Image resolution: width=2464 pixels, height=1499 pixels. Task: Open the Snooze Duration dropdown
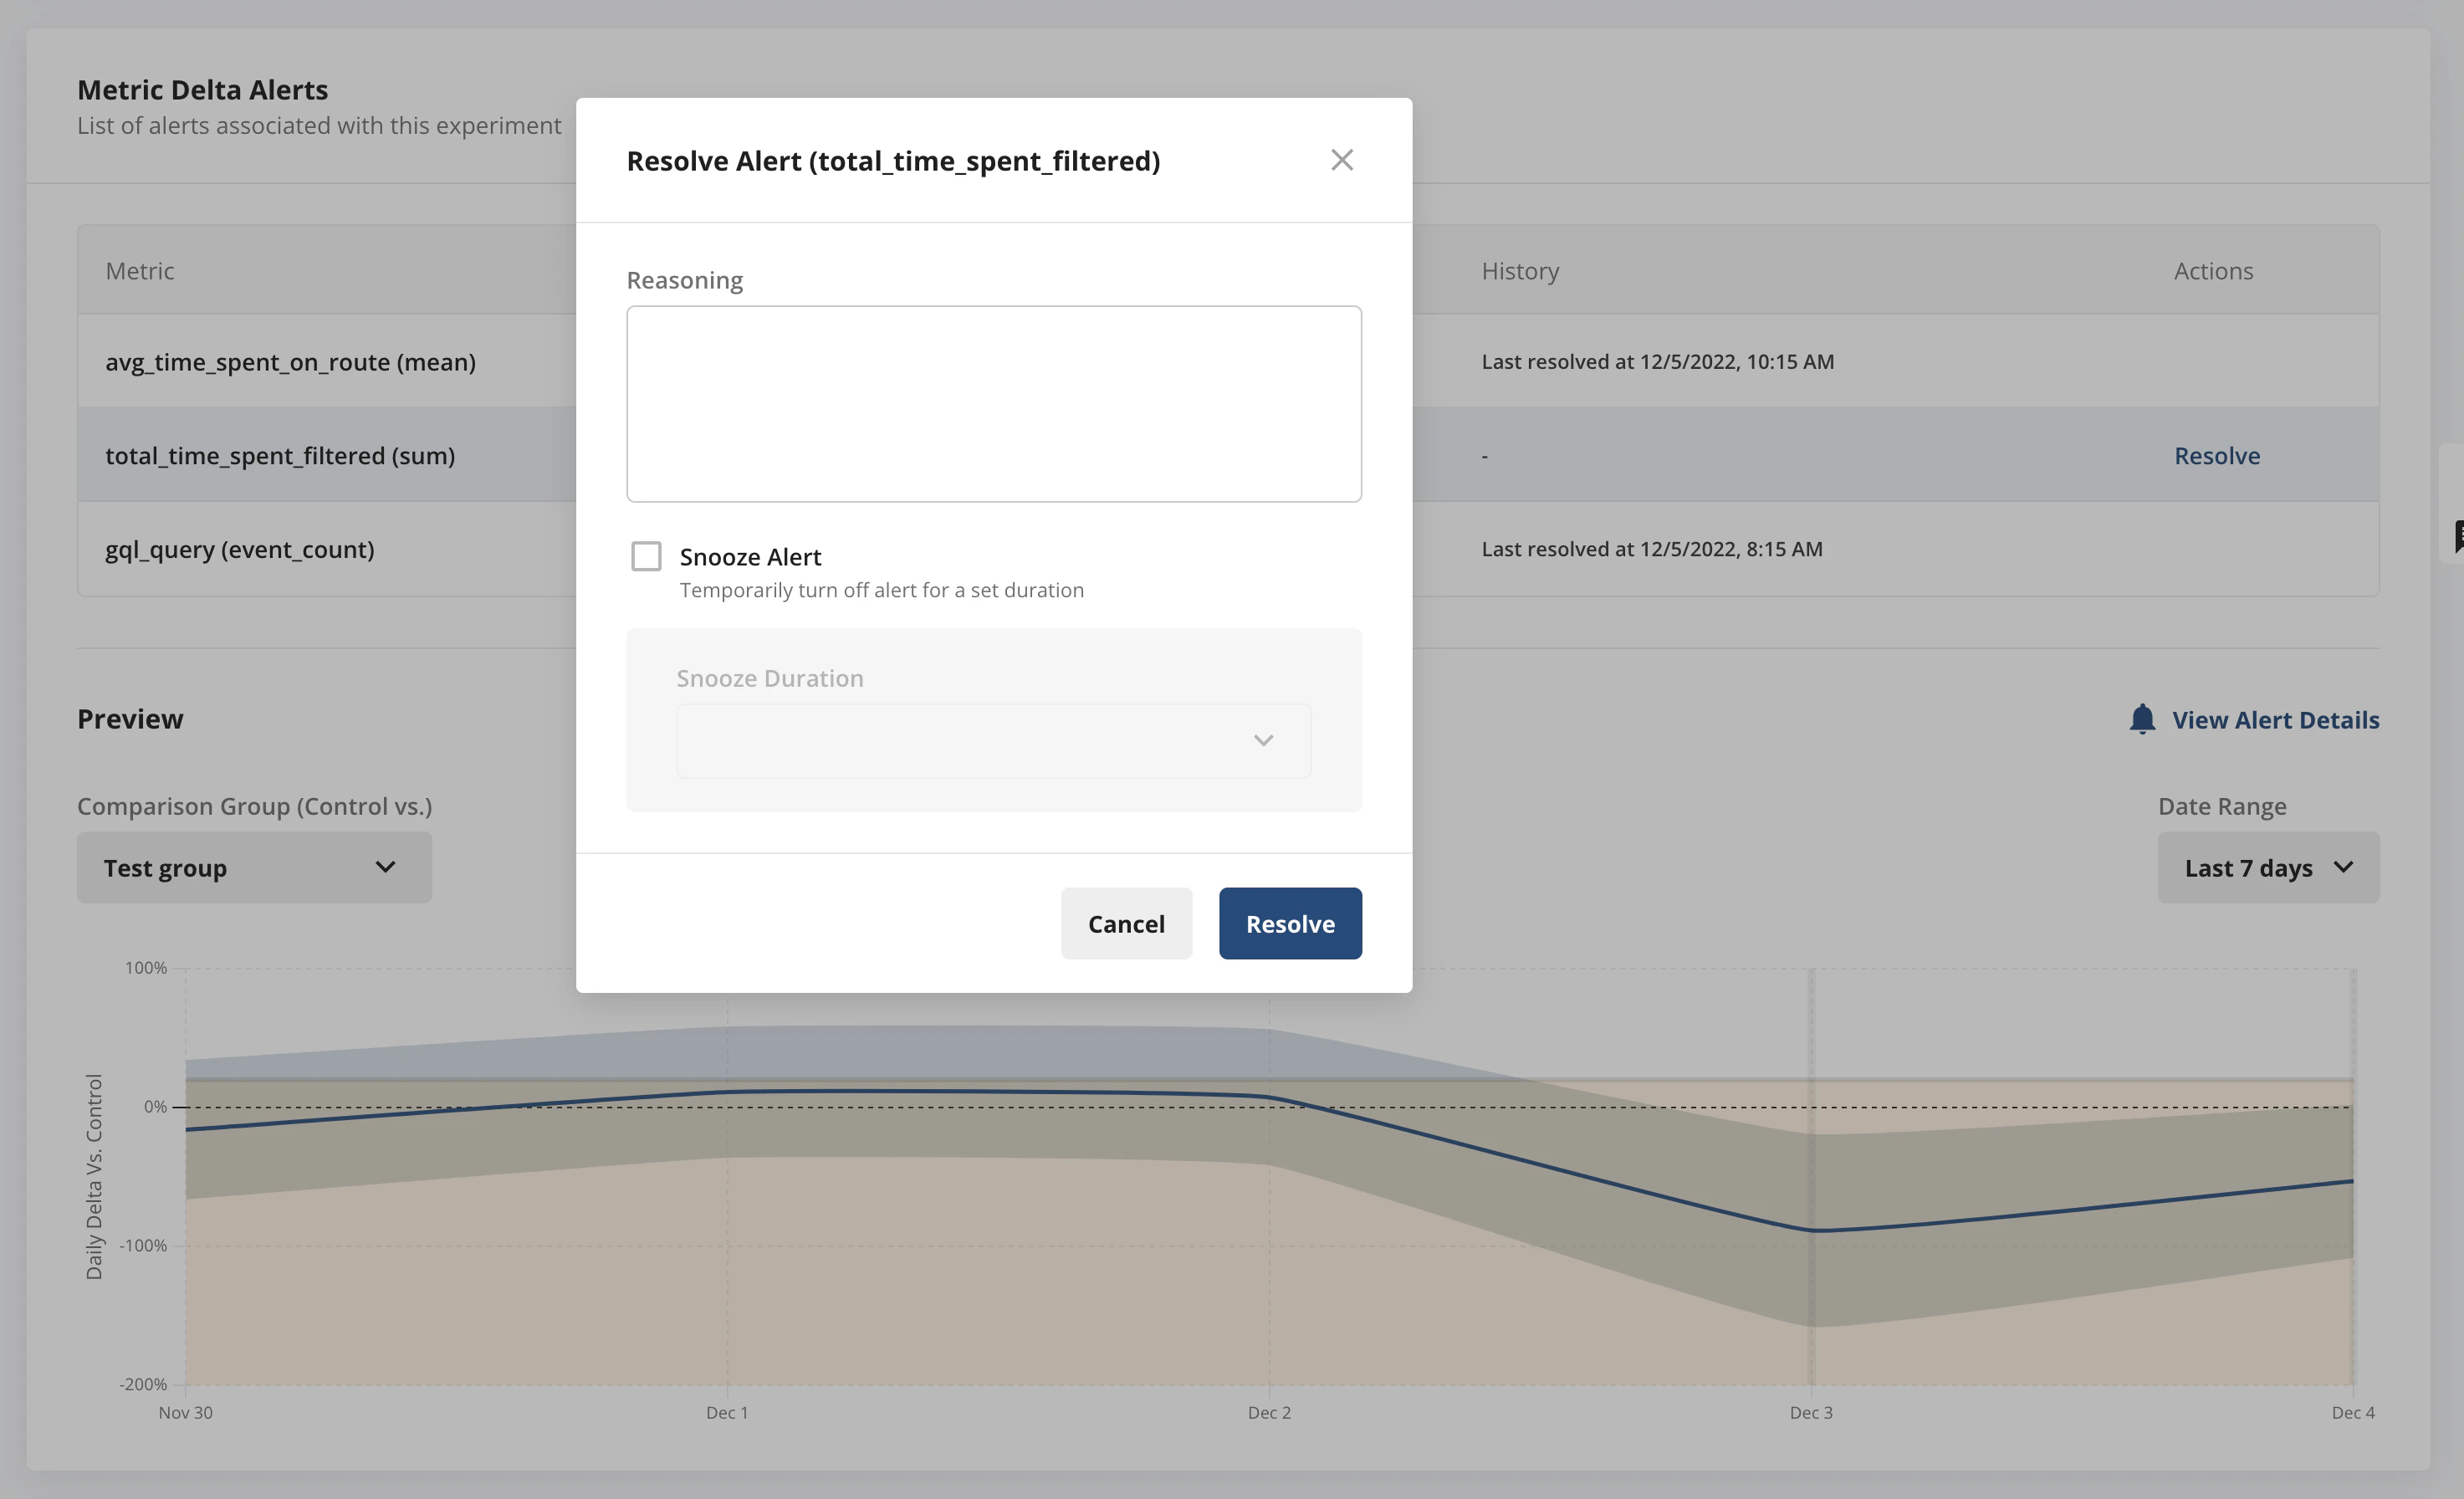[x=994, y=740]
